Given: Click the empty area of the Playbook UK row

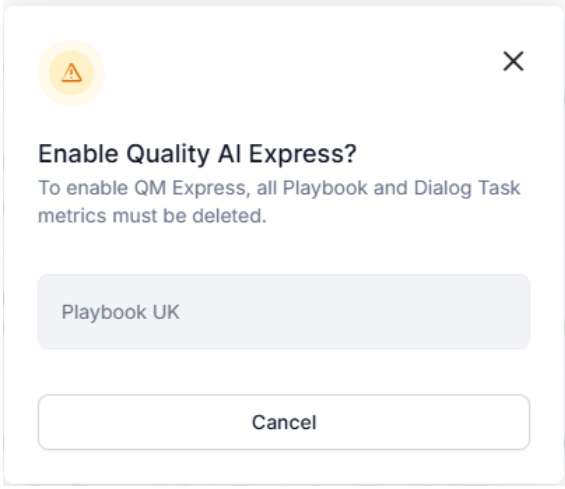Looking at the screenshot, I should pos(353,312).
